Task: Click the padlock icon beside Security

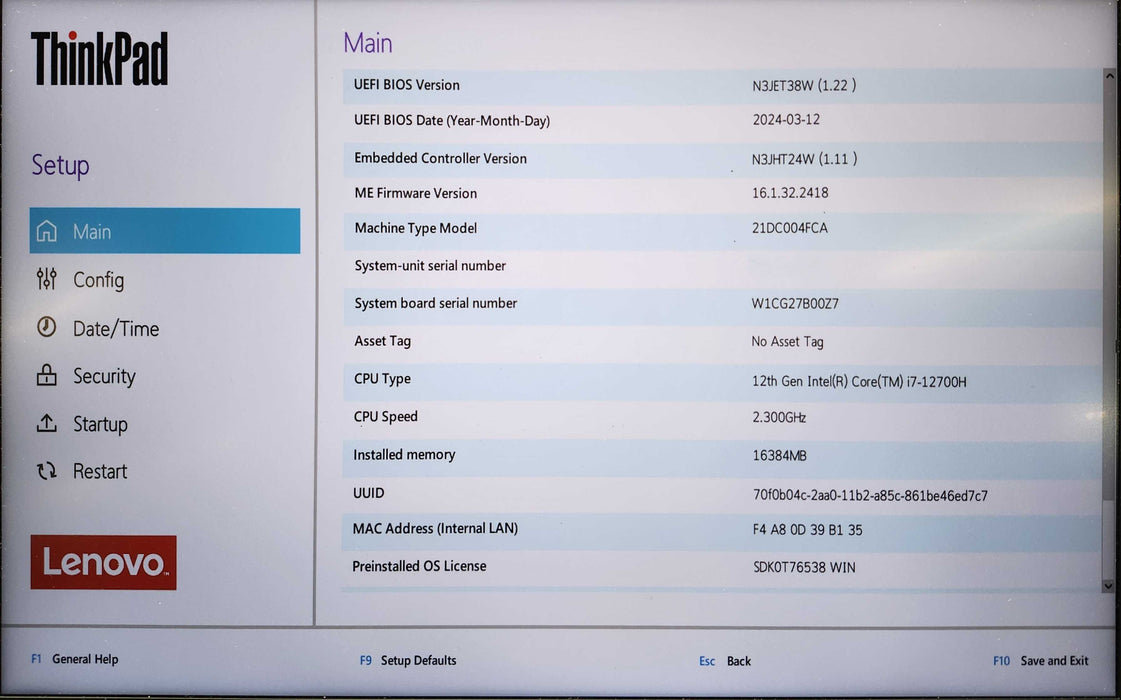Action: tap(46, 375)
